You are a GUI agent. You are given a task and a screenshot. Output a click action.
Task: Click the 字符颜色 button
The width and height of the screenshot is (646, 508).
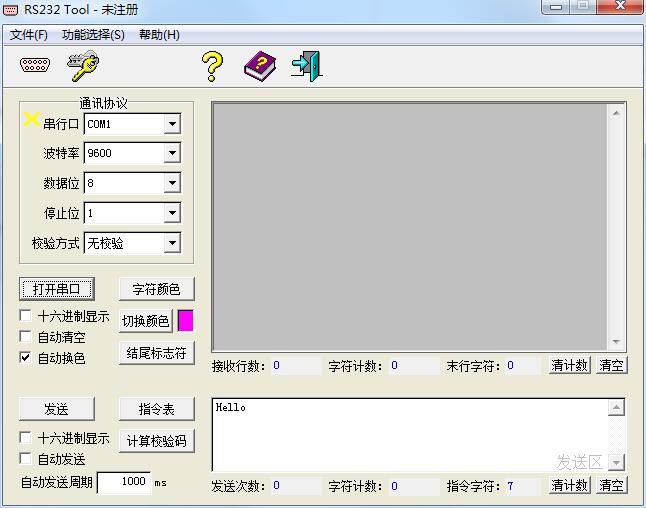(x=156, y=289)
